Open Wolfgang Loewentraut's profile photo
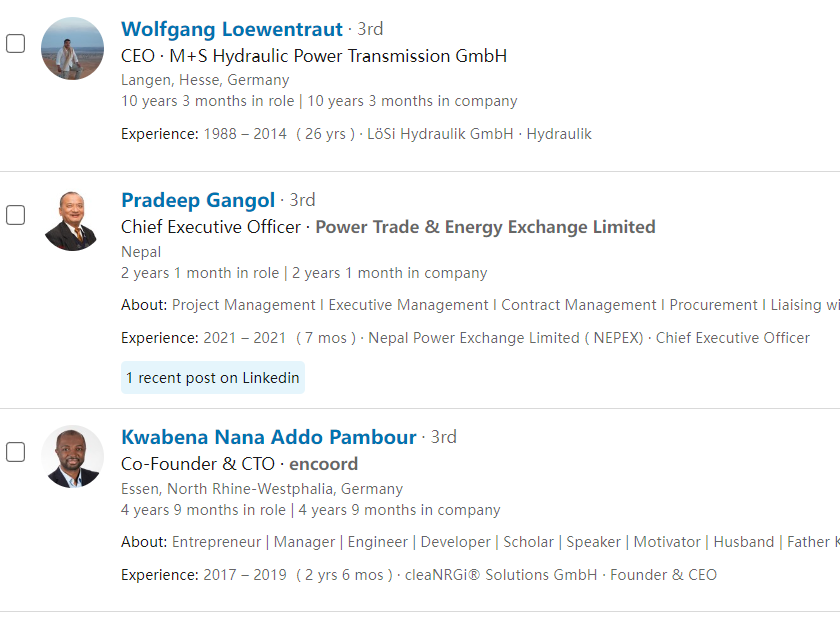Screen dimensions: 840x617 pyautogui.click(x=72, y=48)
